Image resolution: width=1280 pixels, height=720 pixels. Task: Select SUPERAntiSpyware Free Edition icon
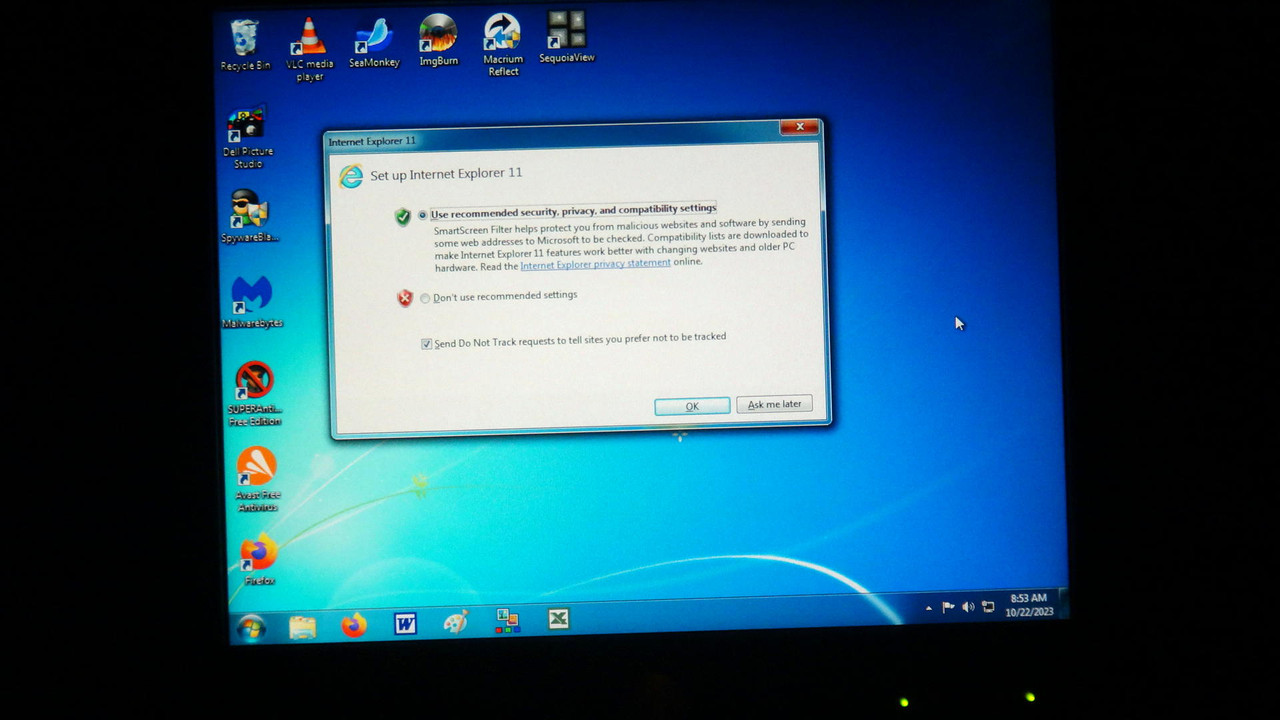tap(254, 394)
